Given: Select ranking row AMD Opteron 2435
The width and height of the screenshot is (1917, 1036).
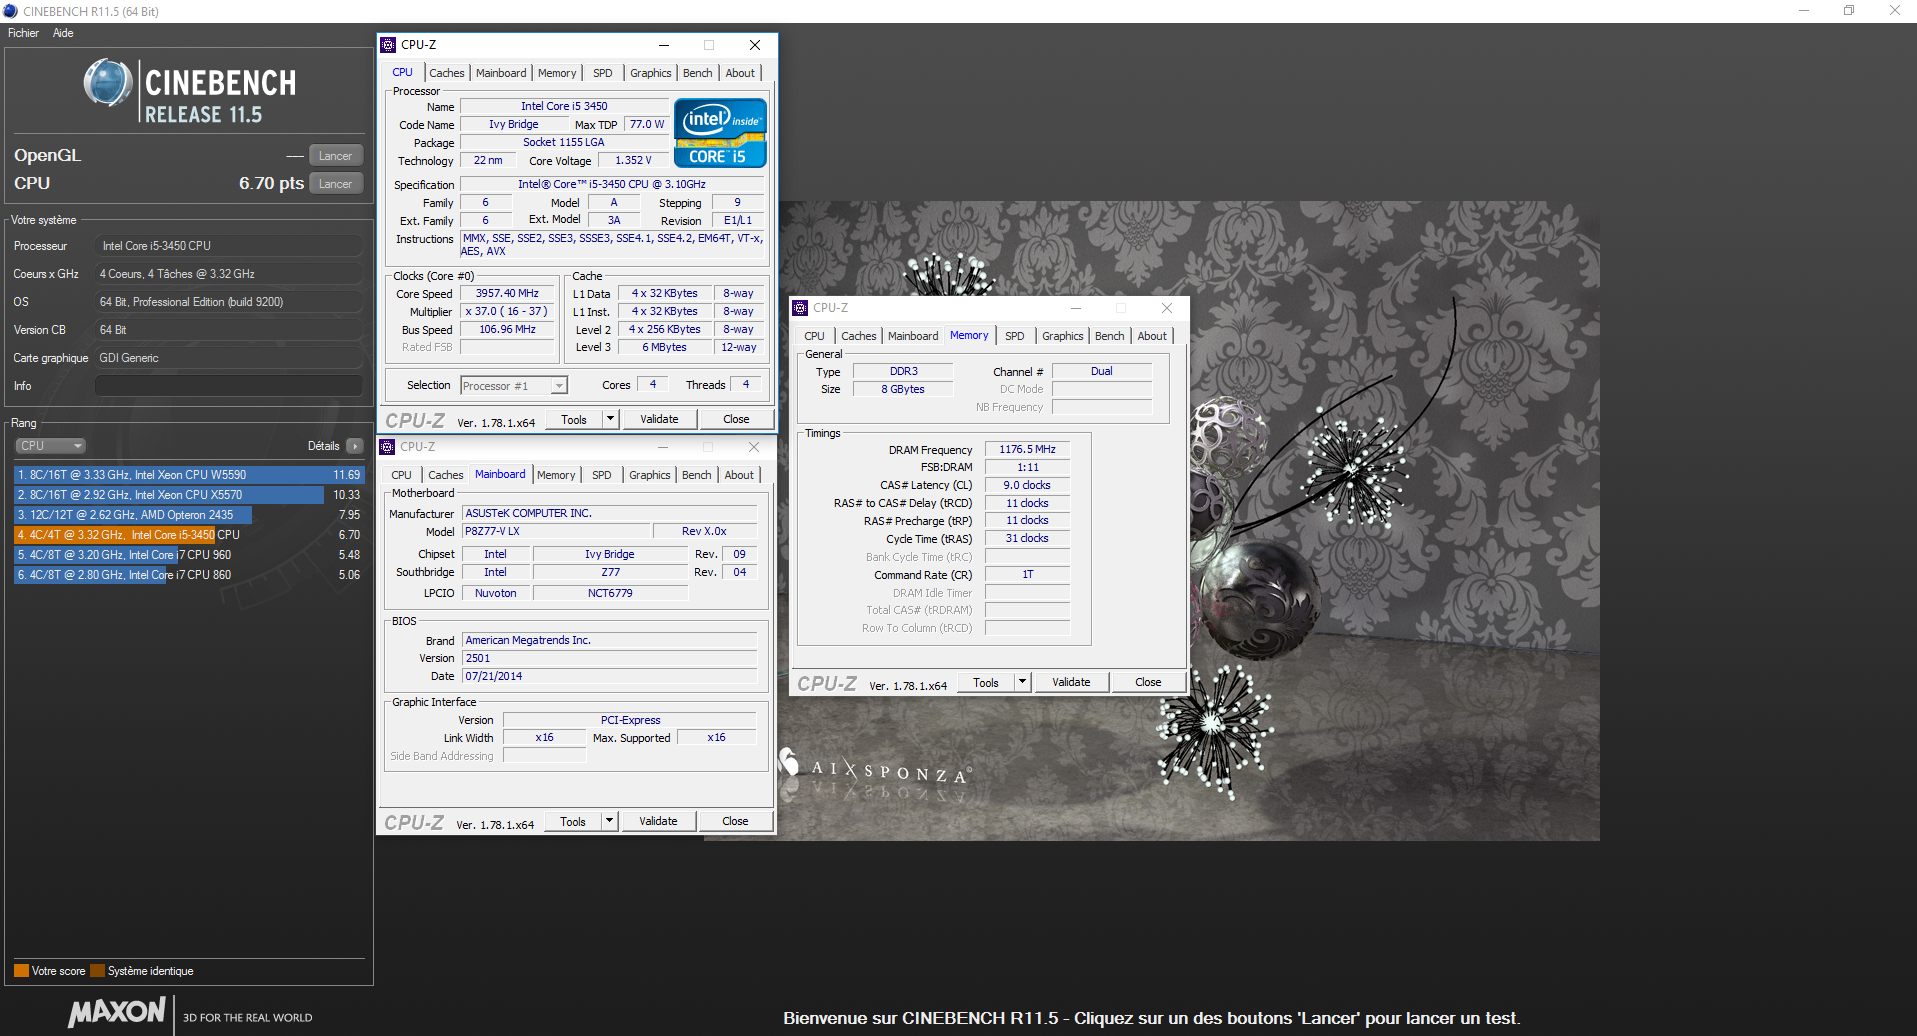Looking at the screenshot, I should pos(189,515).
